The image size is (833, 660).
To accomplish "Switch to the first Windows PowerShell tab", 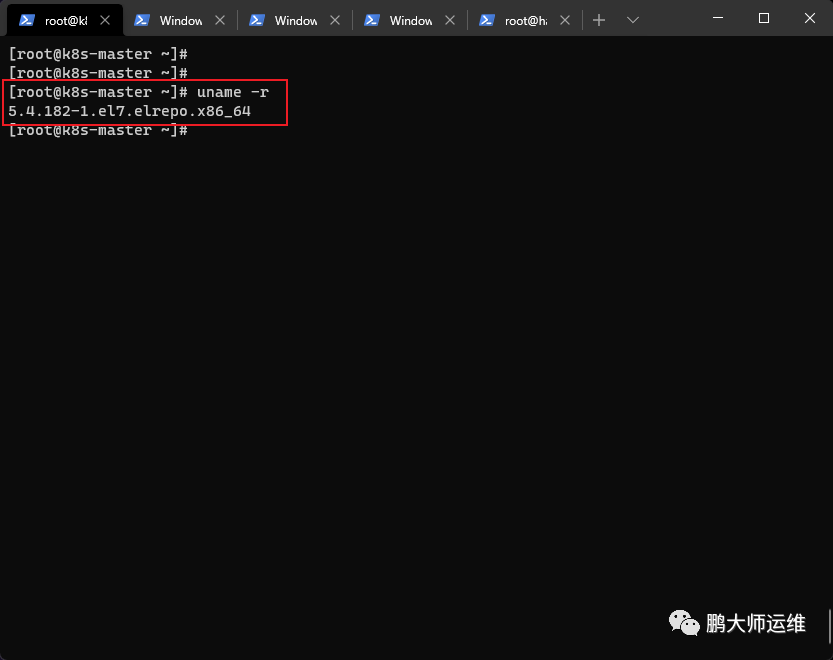I will pos(181,20).
